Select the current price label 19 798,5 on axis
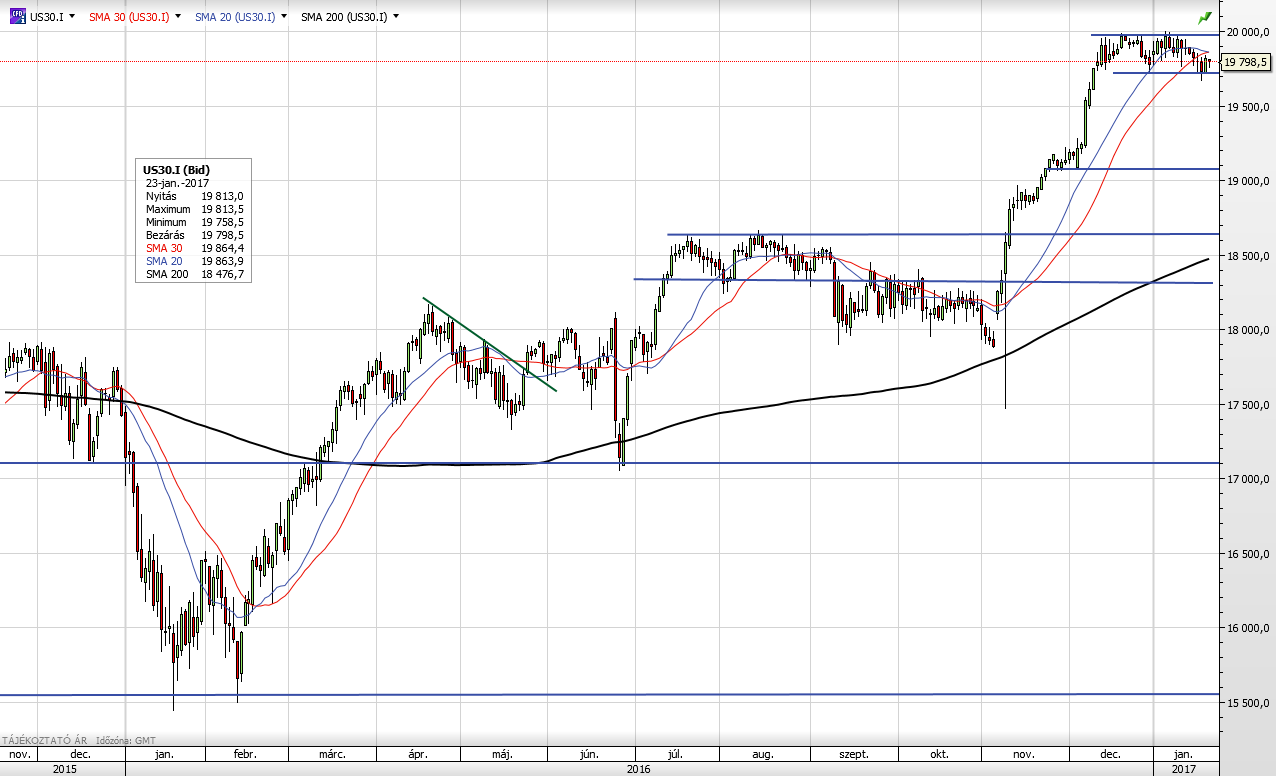The height and width of the screenshot is (776, 1276). tap(1245, 62)
